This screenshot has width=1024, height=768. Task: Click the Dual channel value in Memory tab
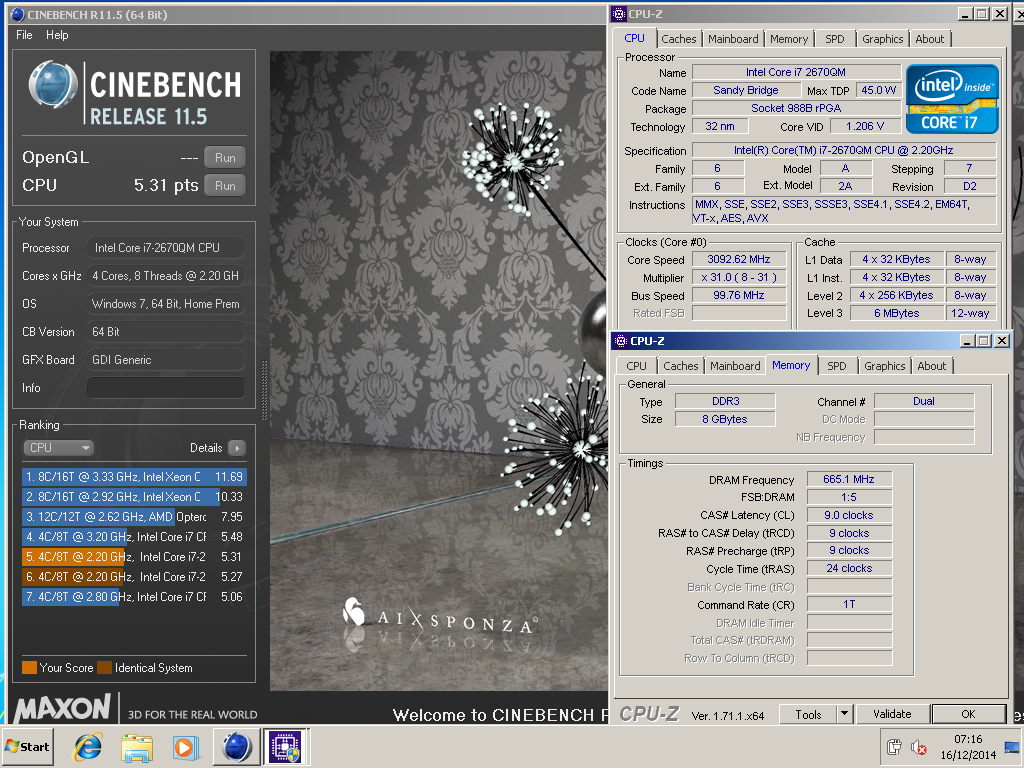coord(923,402)
